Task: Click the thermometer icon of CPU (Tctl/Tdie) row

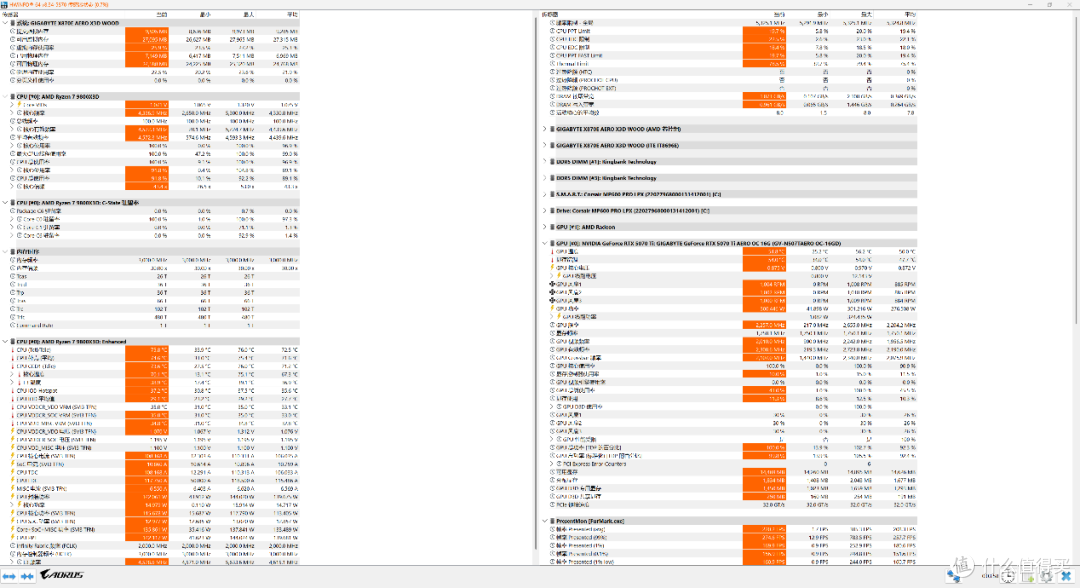Action: [x=12, y=349]
